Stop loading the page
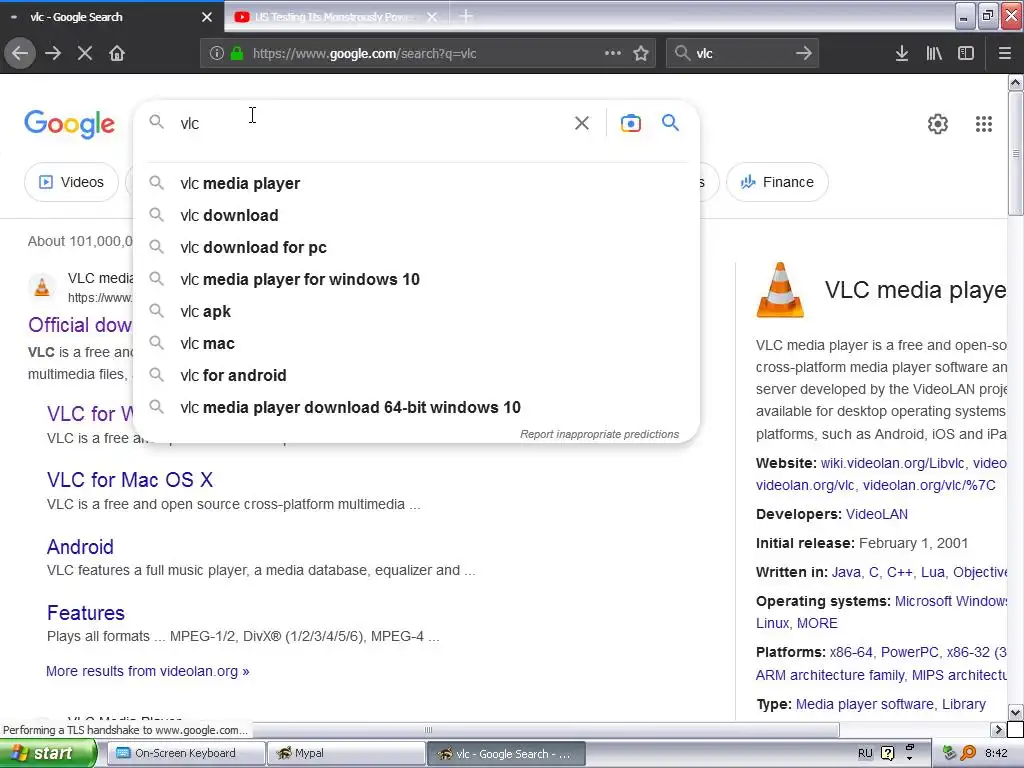 point(85,54)
